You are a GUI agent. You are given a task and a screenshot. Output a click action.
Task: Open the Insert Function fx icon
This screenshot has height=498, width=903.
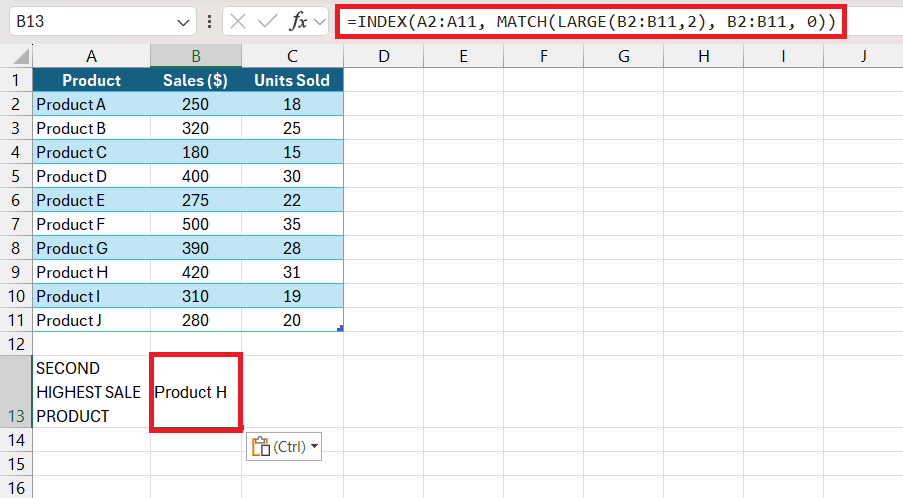pyautogui.click(x=298, y=22)
